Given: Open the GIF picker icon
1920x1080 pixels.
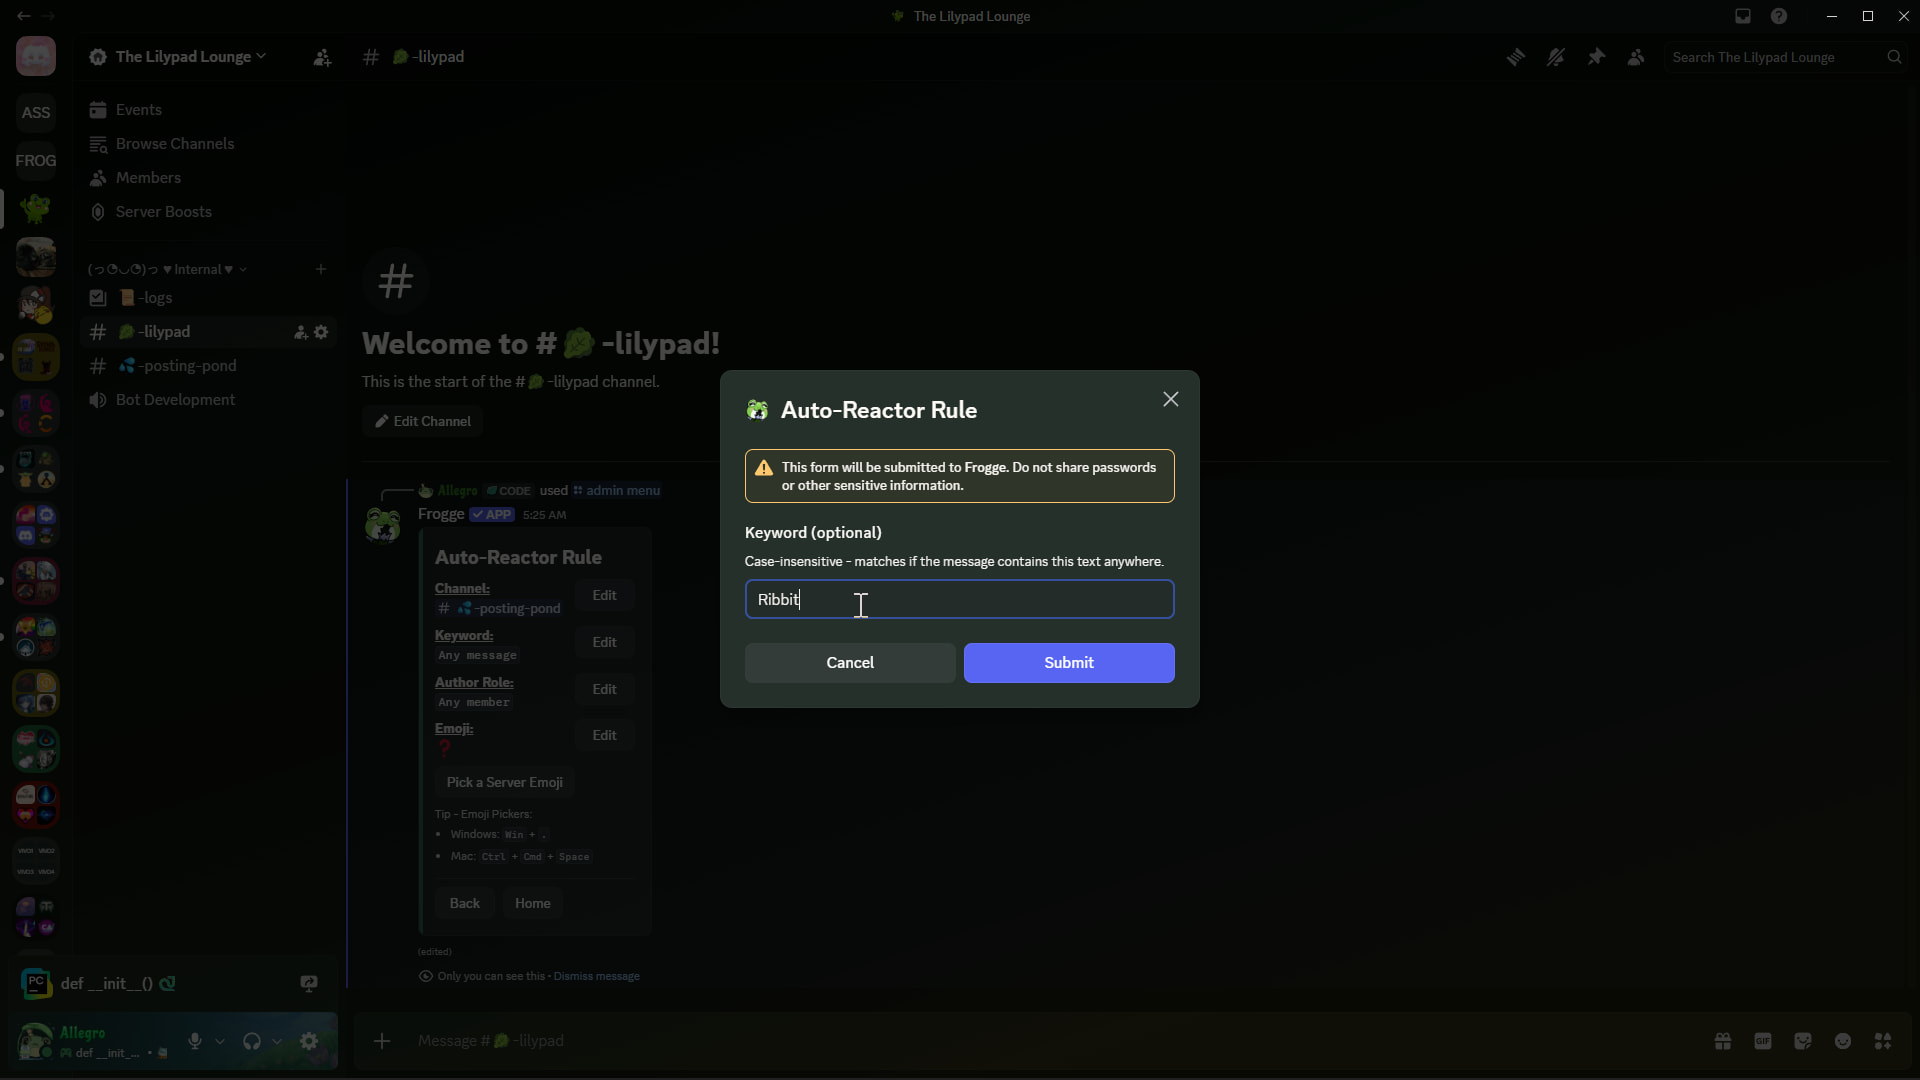Looking at the screenshot, I should pos(1763,1041).
